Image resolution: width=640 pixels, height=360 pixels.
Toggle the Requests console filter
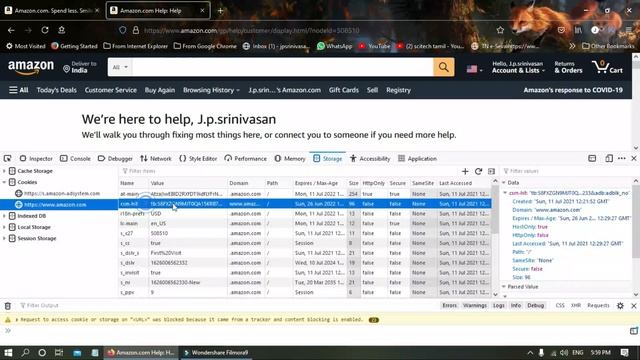598,306
